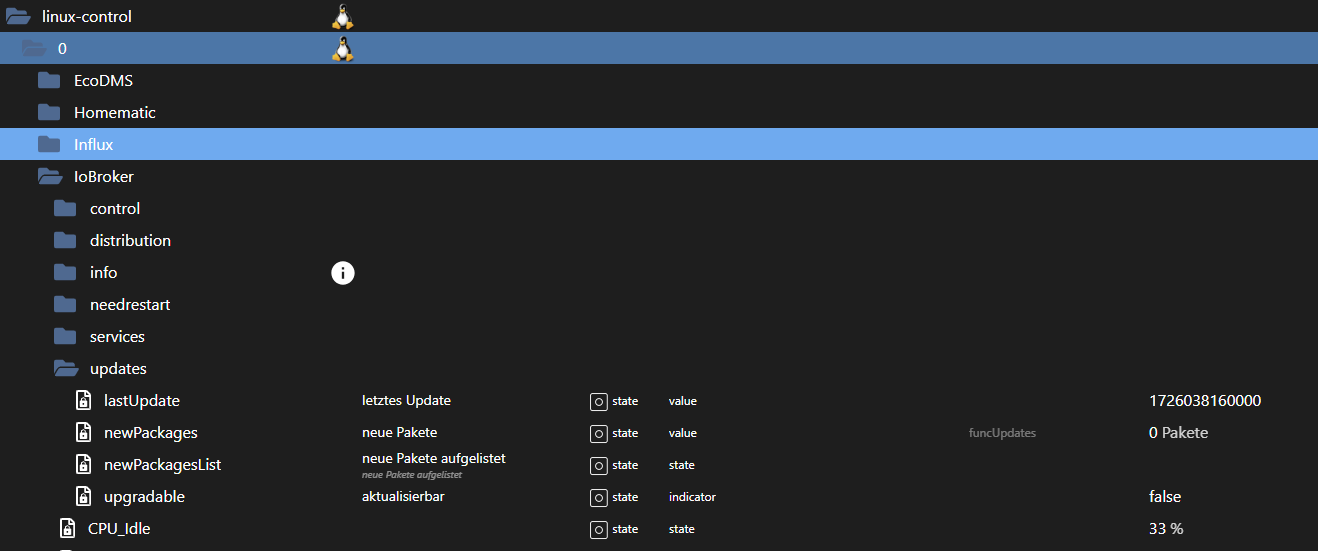Click the upgradable value false
The image size is (1318, 551).
1165,497
